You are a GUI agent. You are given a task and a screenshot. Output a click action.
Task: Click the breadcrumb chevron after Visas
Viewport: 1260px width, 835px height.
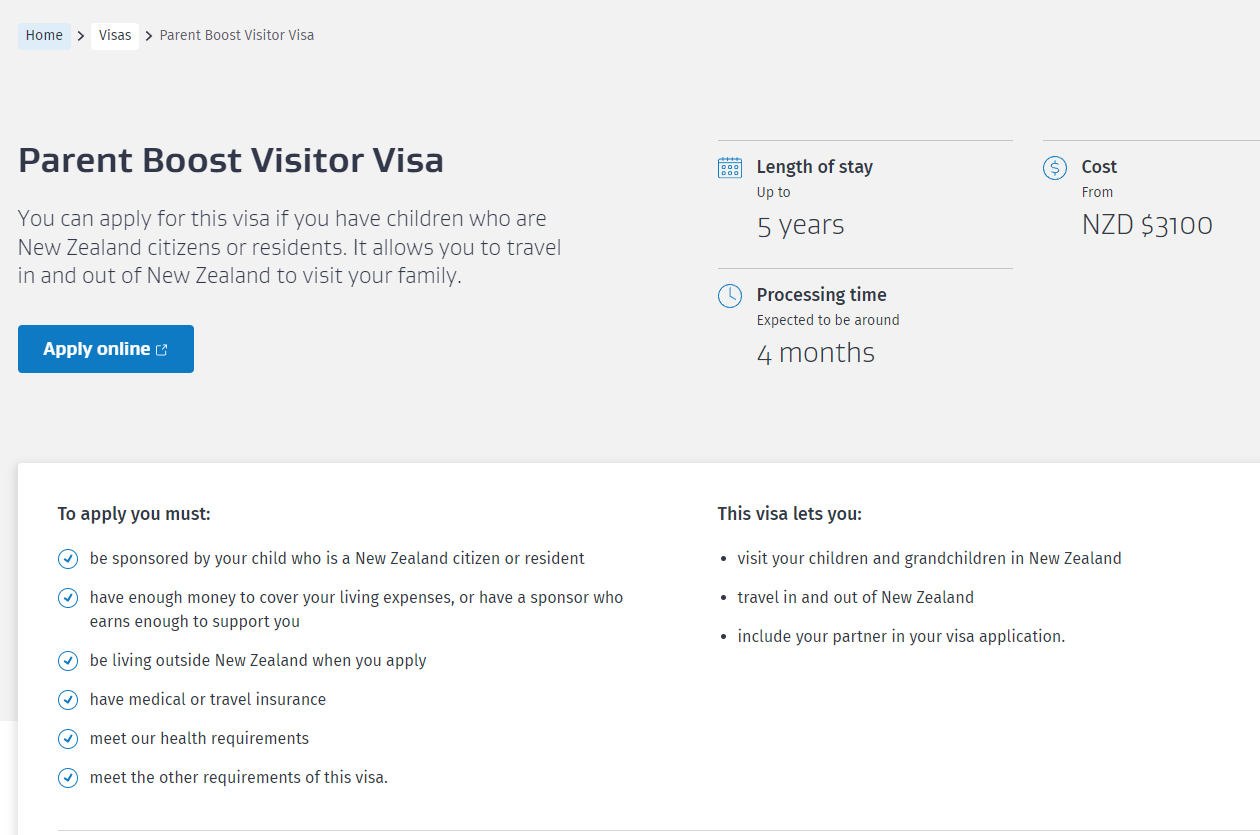[149, 36]
